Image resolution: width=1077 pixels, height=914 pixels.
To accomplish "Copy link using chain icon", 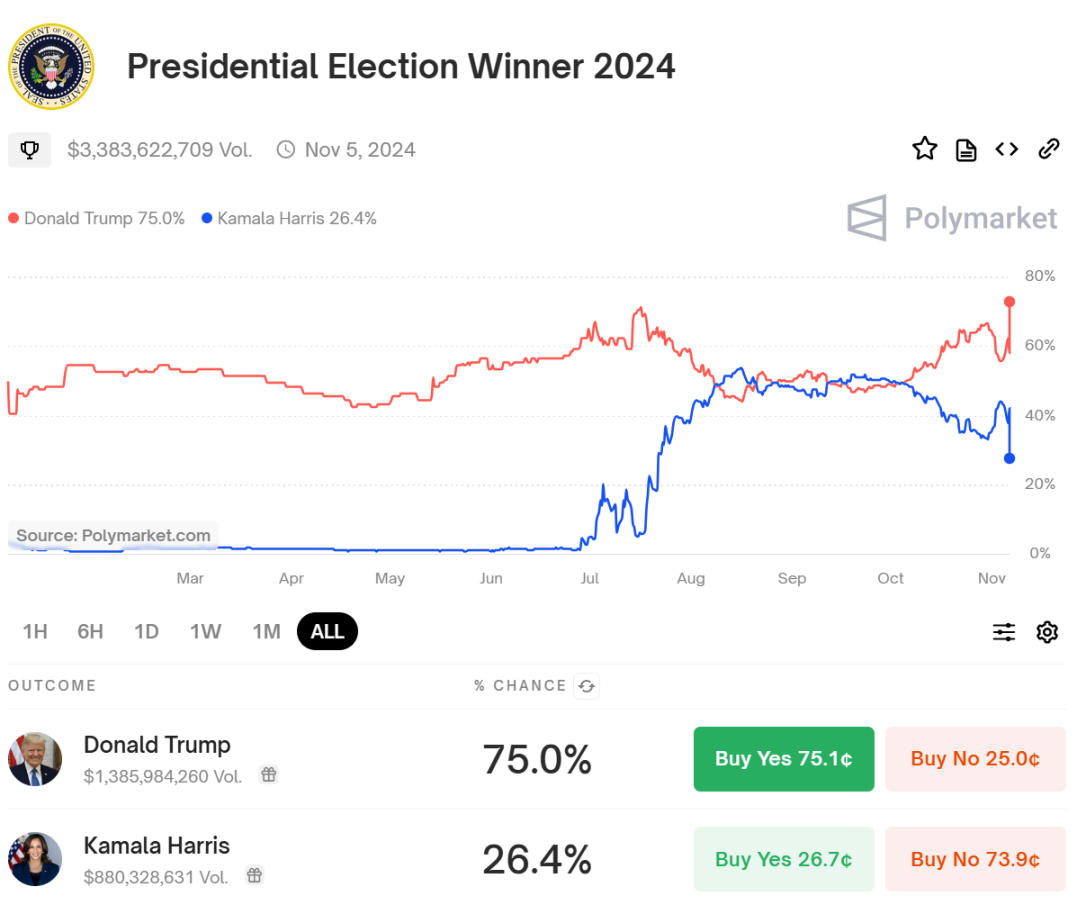I will tap(1048, 150).
